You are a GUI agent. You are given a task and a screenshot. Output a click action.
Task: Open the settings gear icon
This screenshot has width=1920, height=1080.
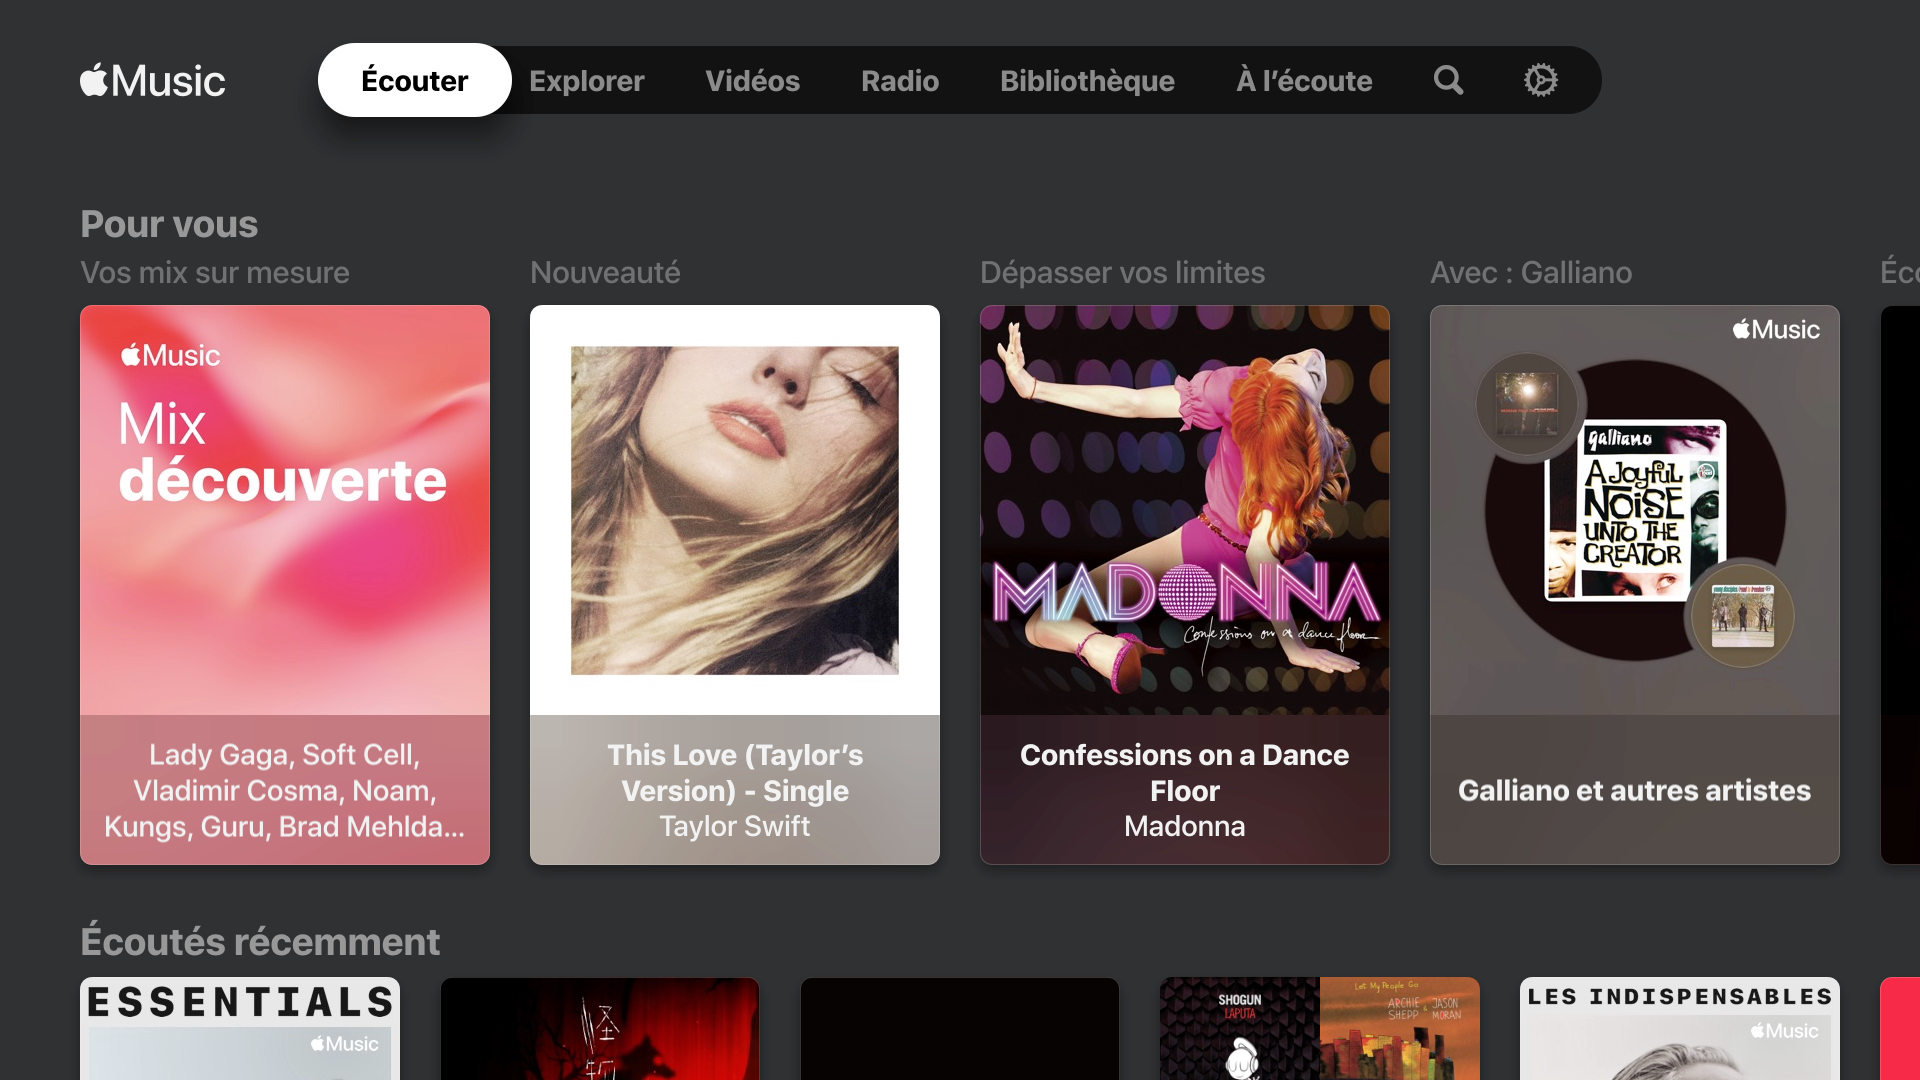pyautogui.click(x=1540, y=80)
